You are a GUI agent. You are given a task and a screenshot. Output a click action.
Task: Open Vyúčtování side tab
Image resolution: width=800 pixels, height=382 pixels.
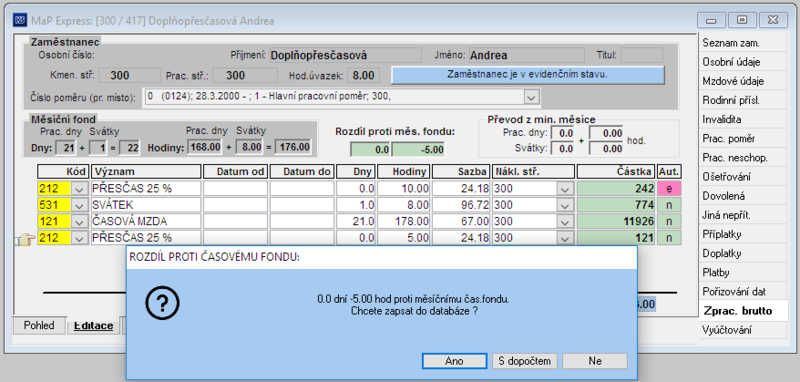pos(742,330)
